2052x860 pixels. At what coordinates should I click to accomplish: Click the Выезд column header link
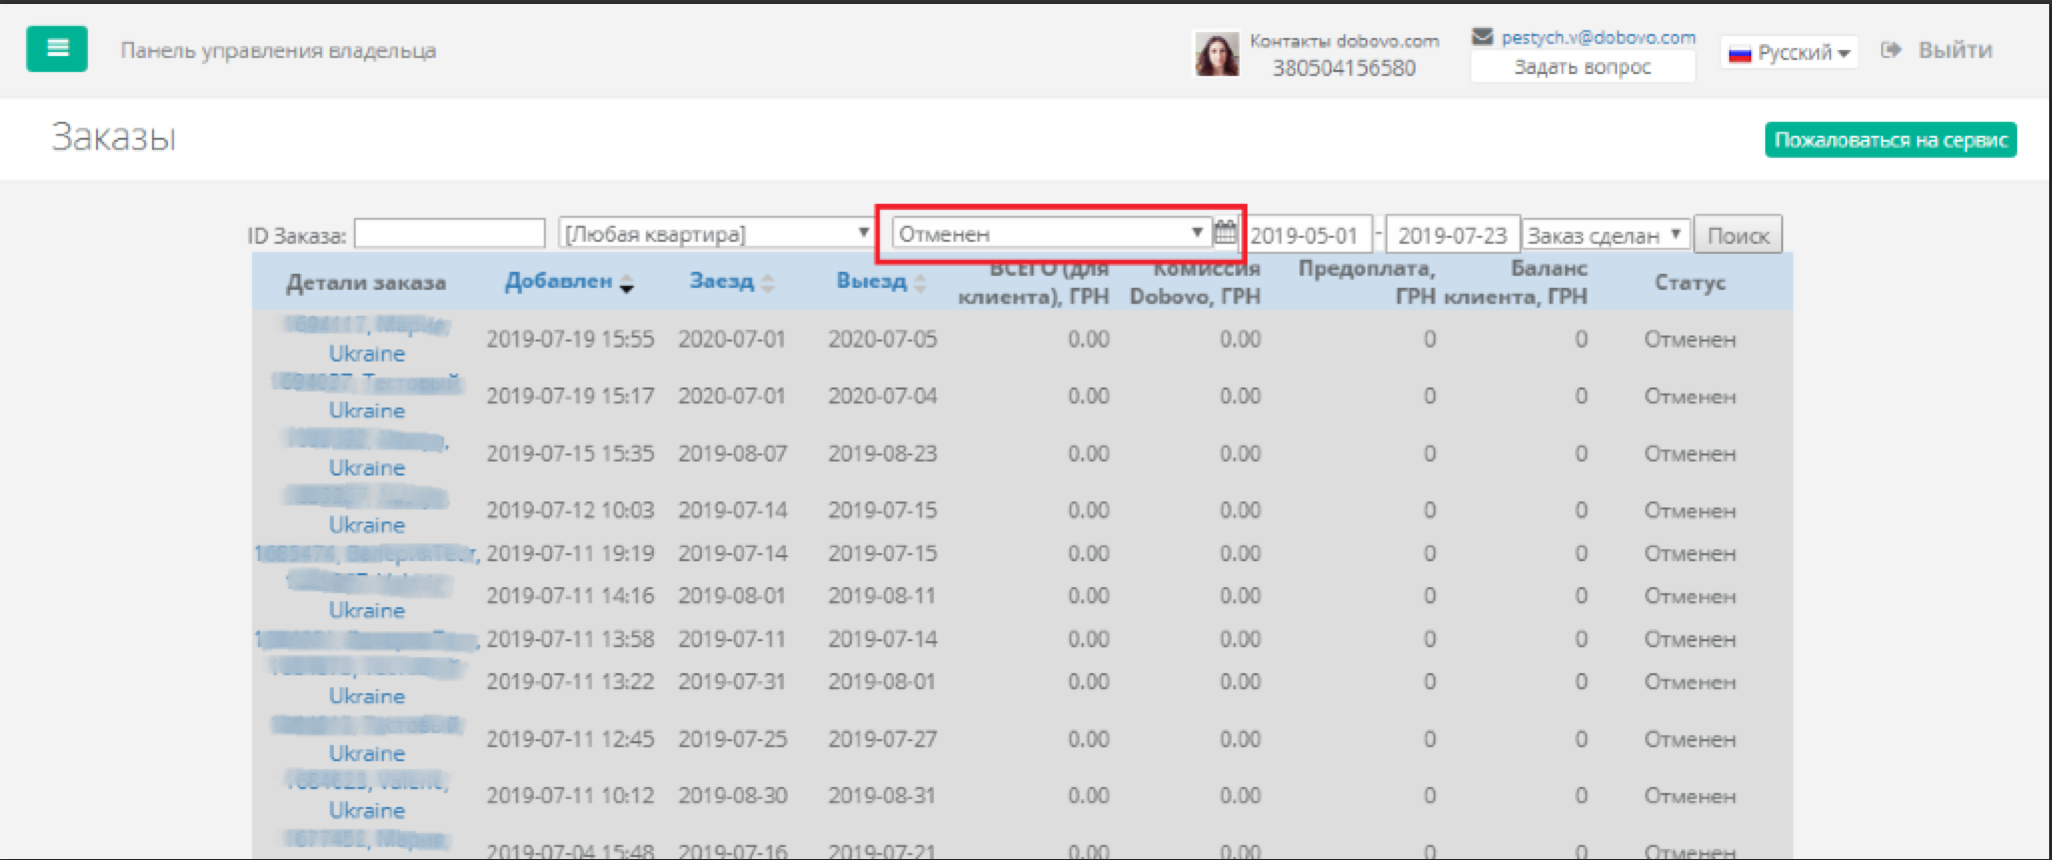point(871,281)
